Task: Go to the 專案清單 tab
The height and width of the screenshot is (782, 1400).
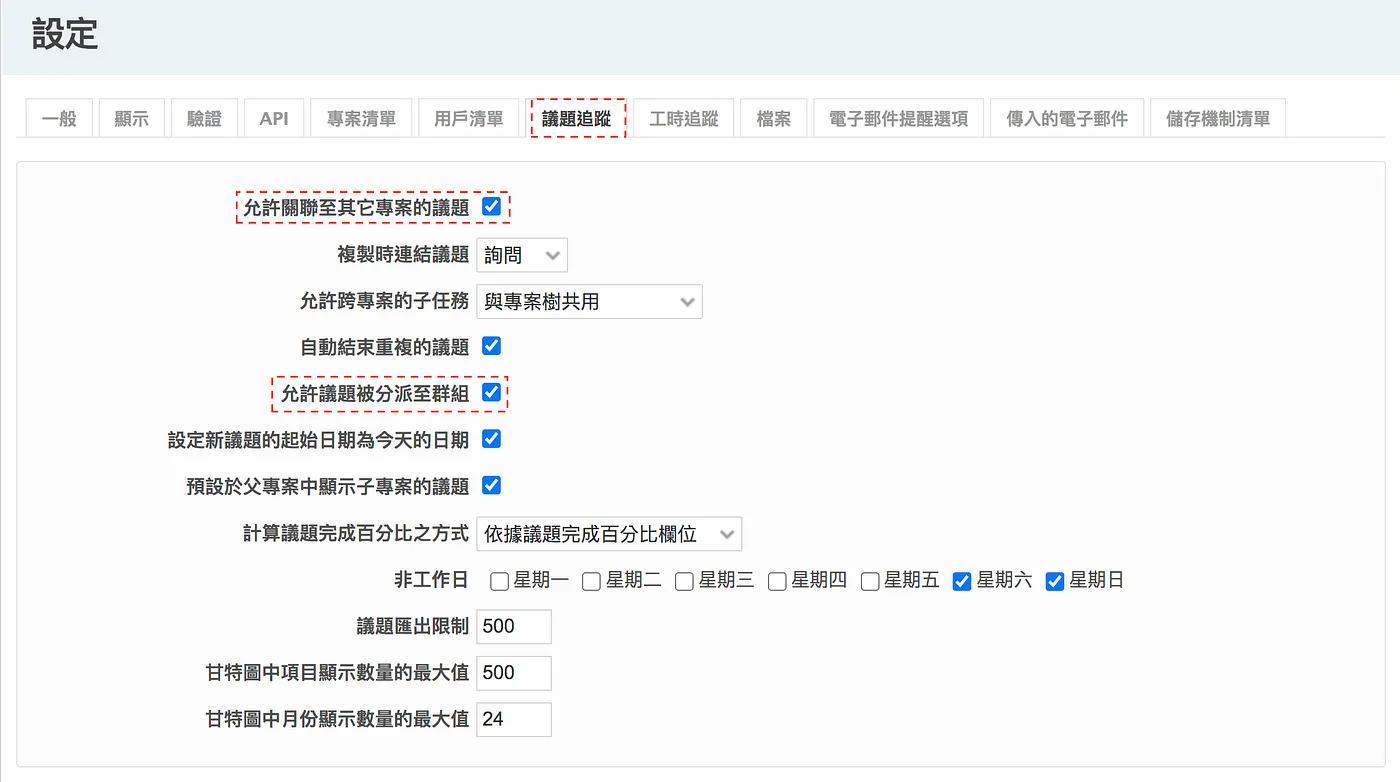Action: click(361, 118)
